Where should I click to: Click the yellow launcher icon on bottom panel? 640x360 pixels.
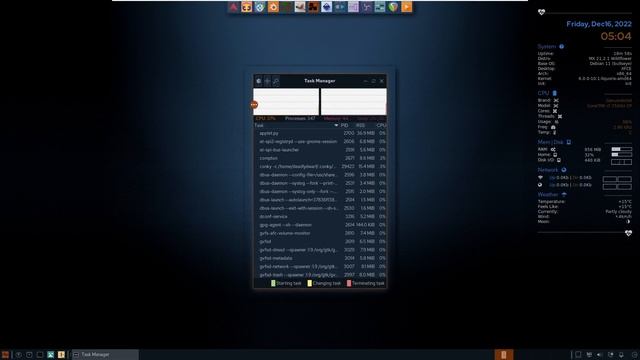(x=61, y=355)
